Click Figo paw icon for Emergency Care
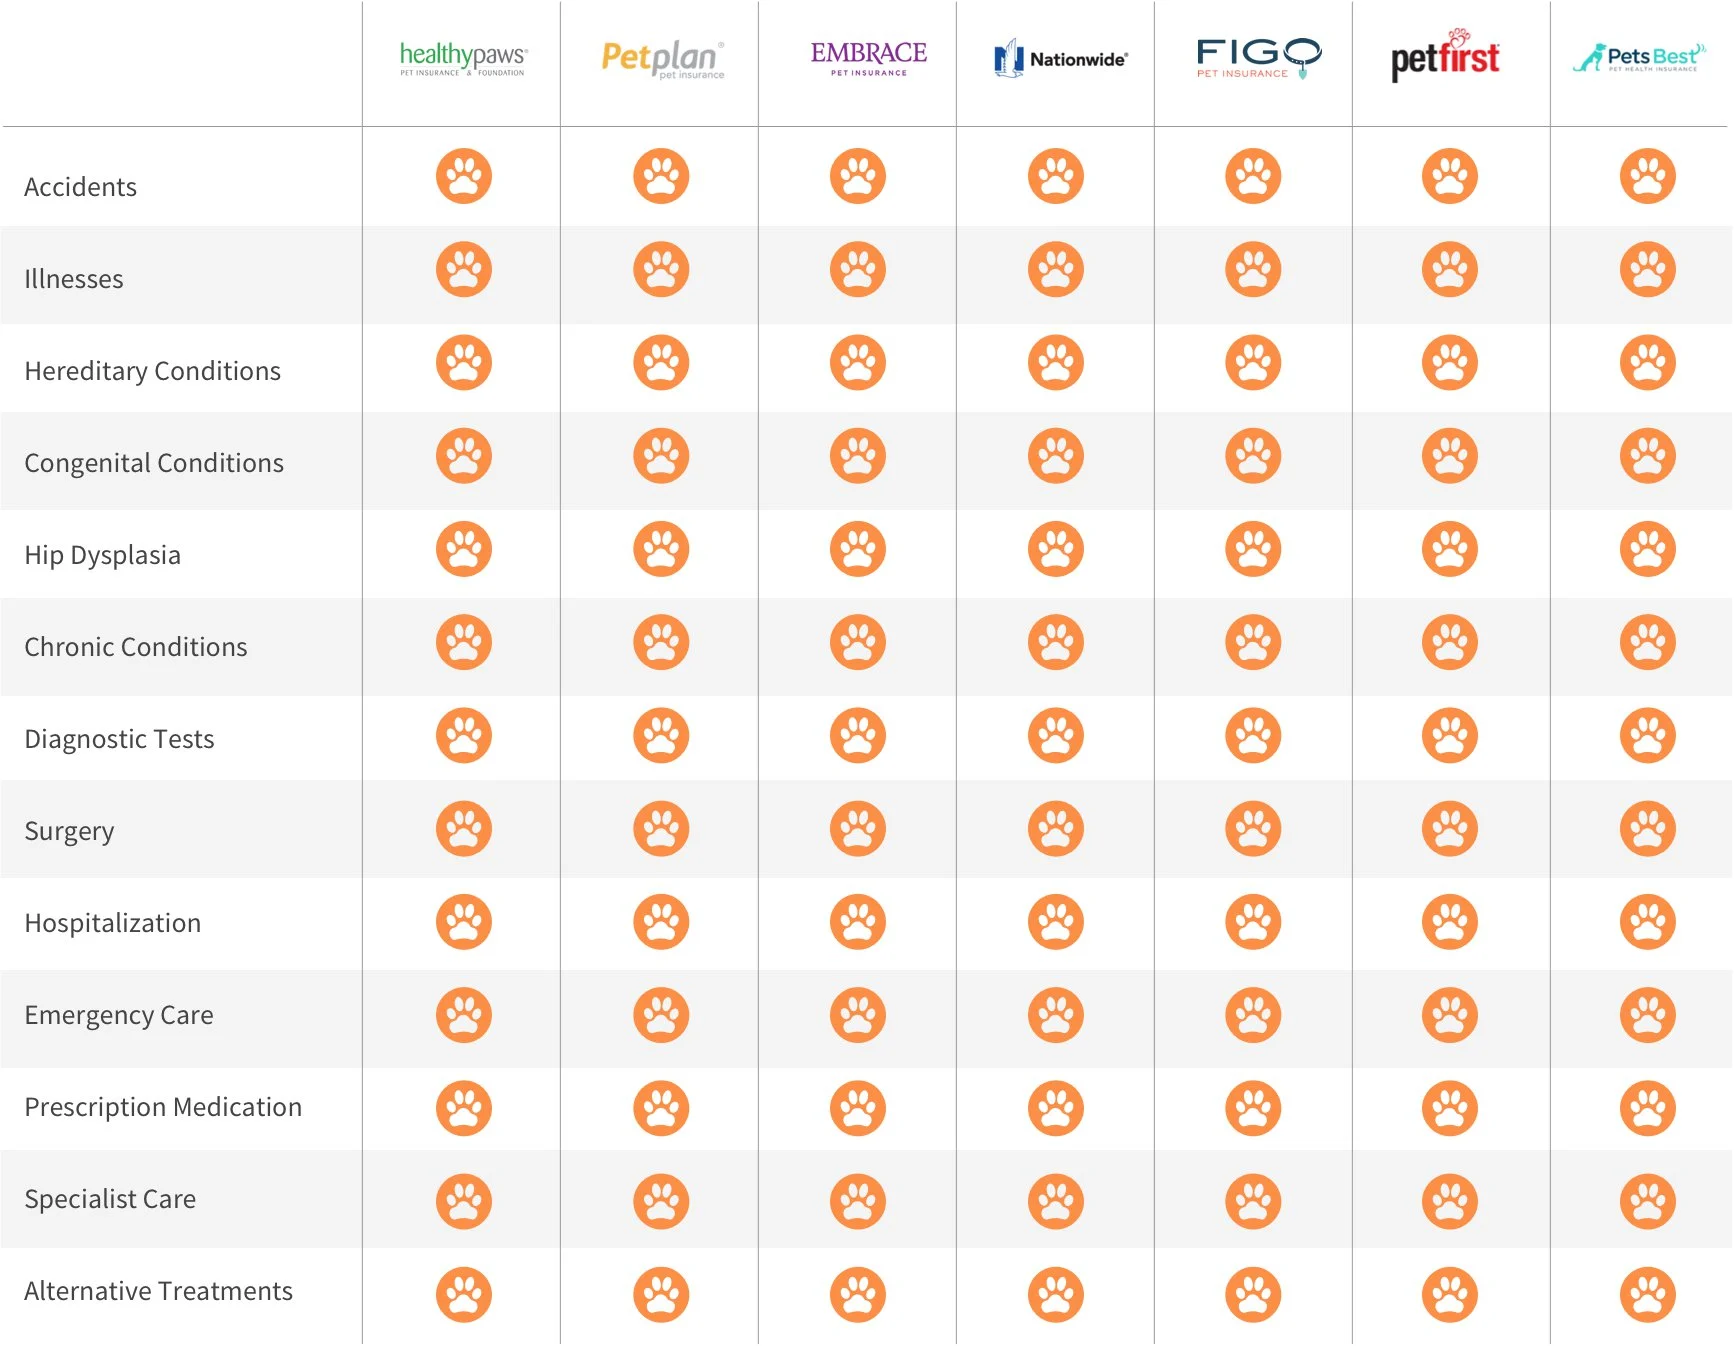Screen dimensions: 1734x1346 pyautogui.click(x=1253, y=1015)
